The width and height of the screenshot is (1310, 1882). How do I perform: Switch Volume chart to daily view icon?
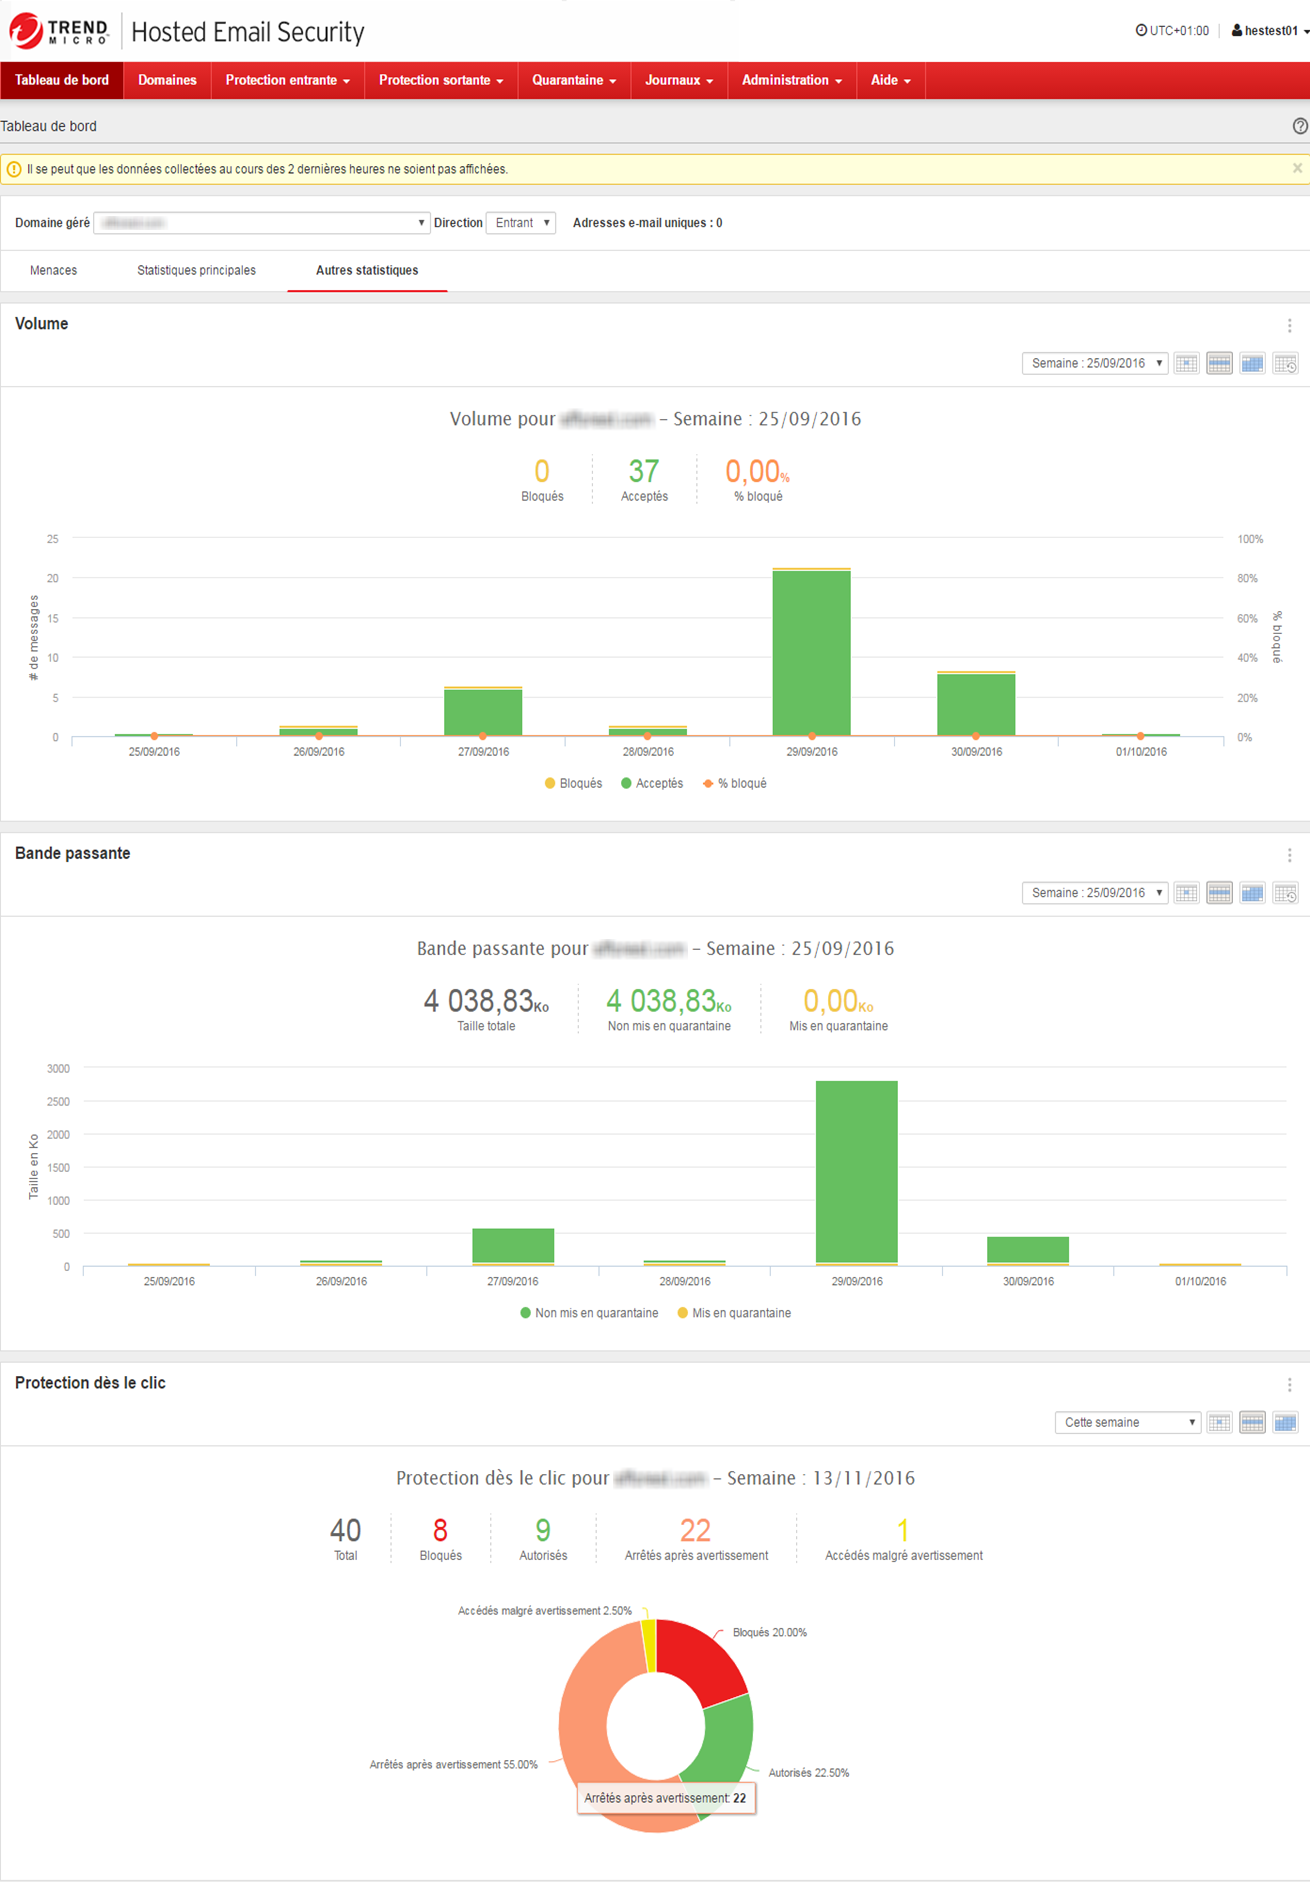coord(1186,364)
